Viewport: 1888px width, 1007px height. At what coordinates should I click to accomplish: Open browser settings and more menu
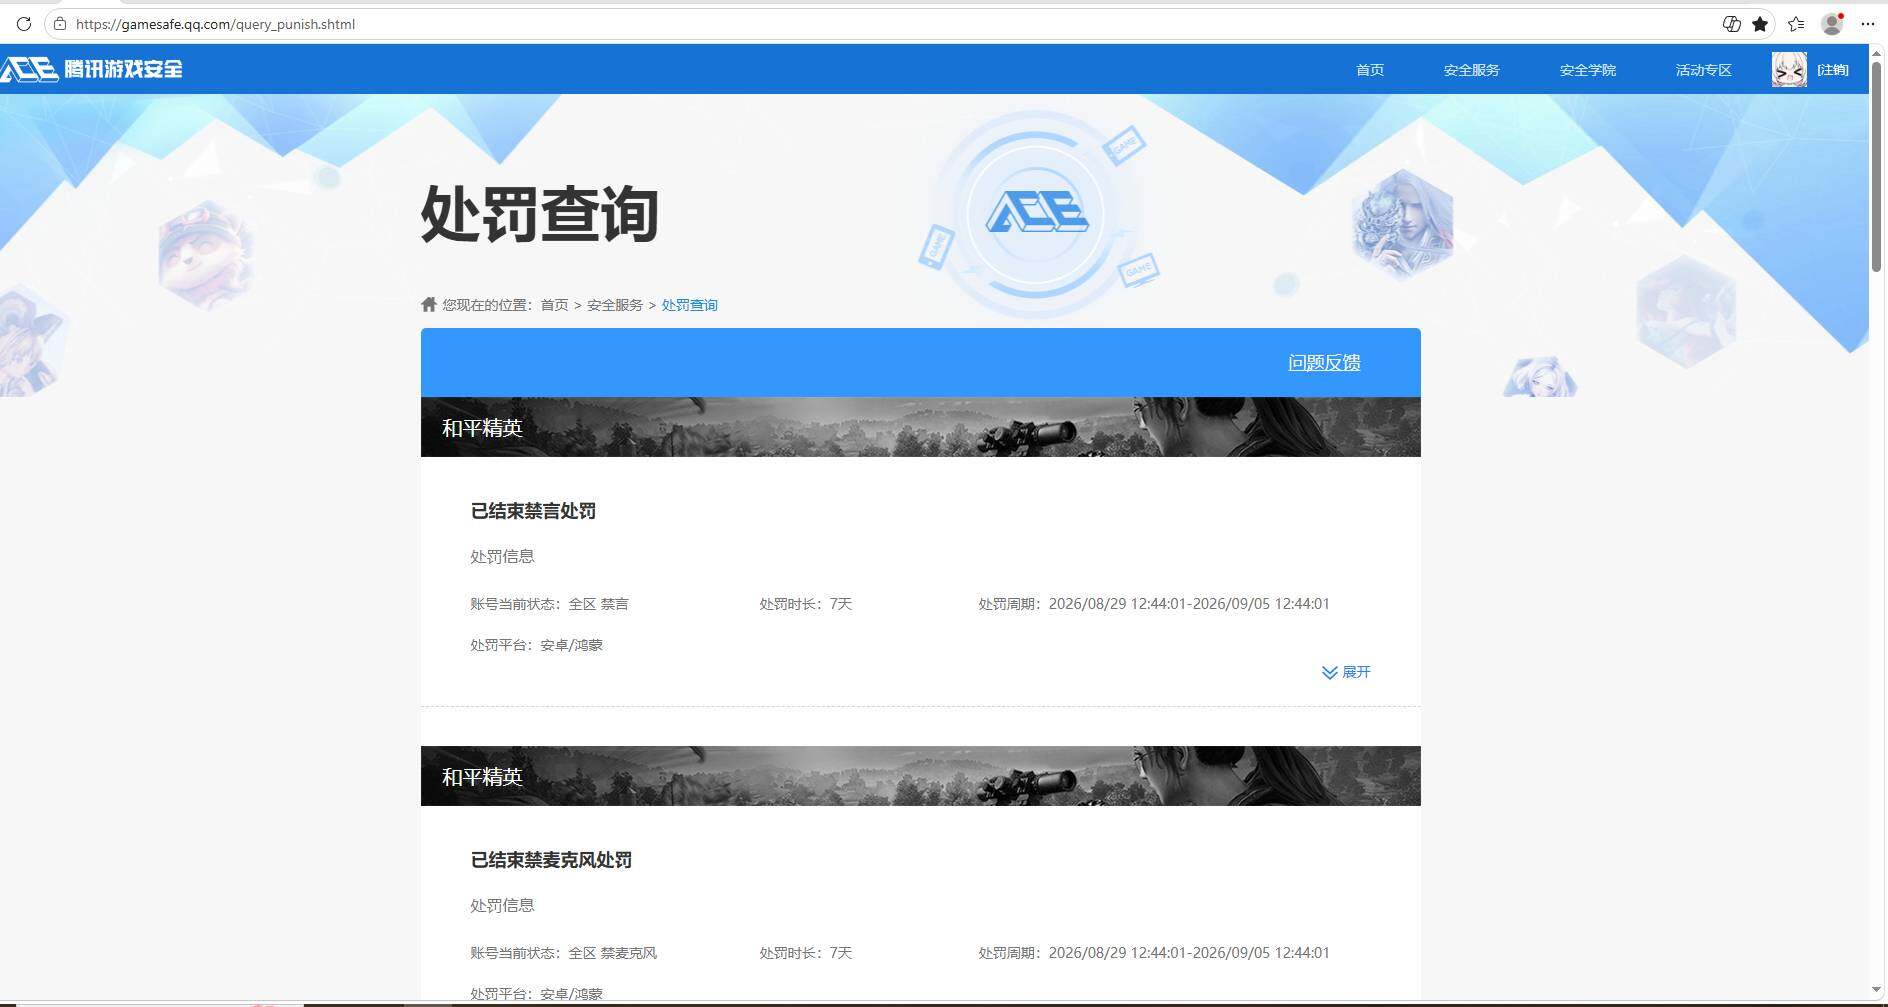click(1868, 24)
